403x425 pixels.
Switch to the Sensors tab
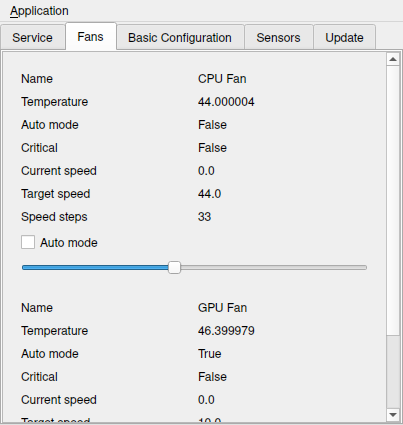(279, 37)
